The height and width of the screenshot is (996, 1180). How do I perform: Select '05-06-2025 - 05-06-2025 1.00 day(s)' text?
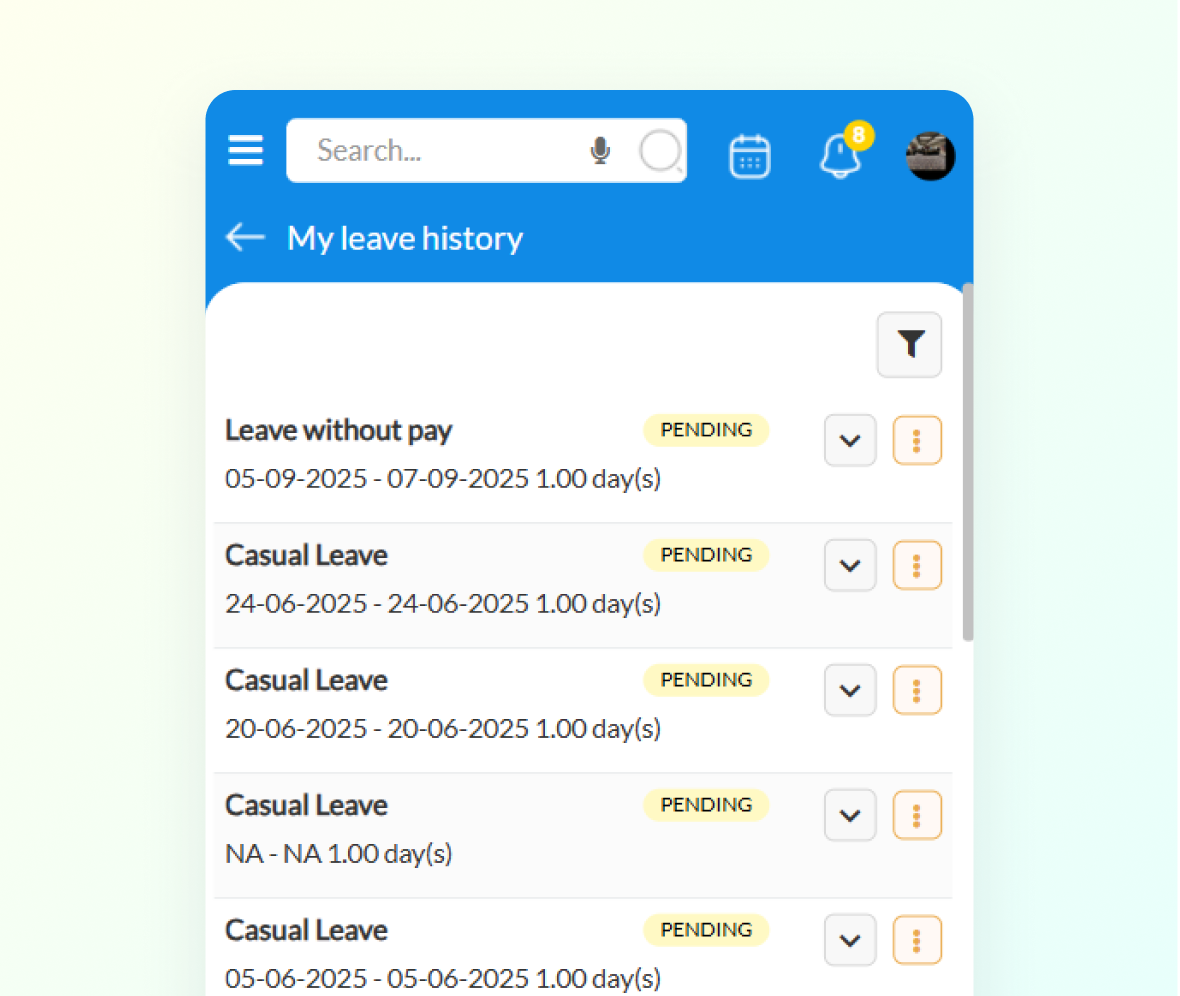coord(443,979)
